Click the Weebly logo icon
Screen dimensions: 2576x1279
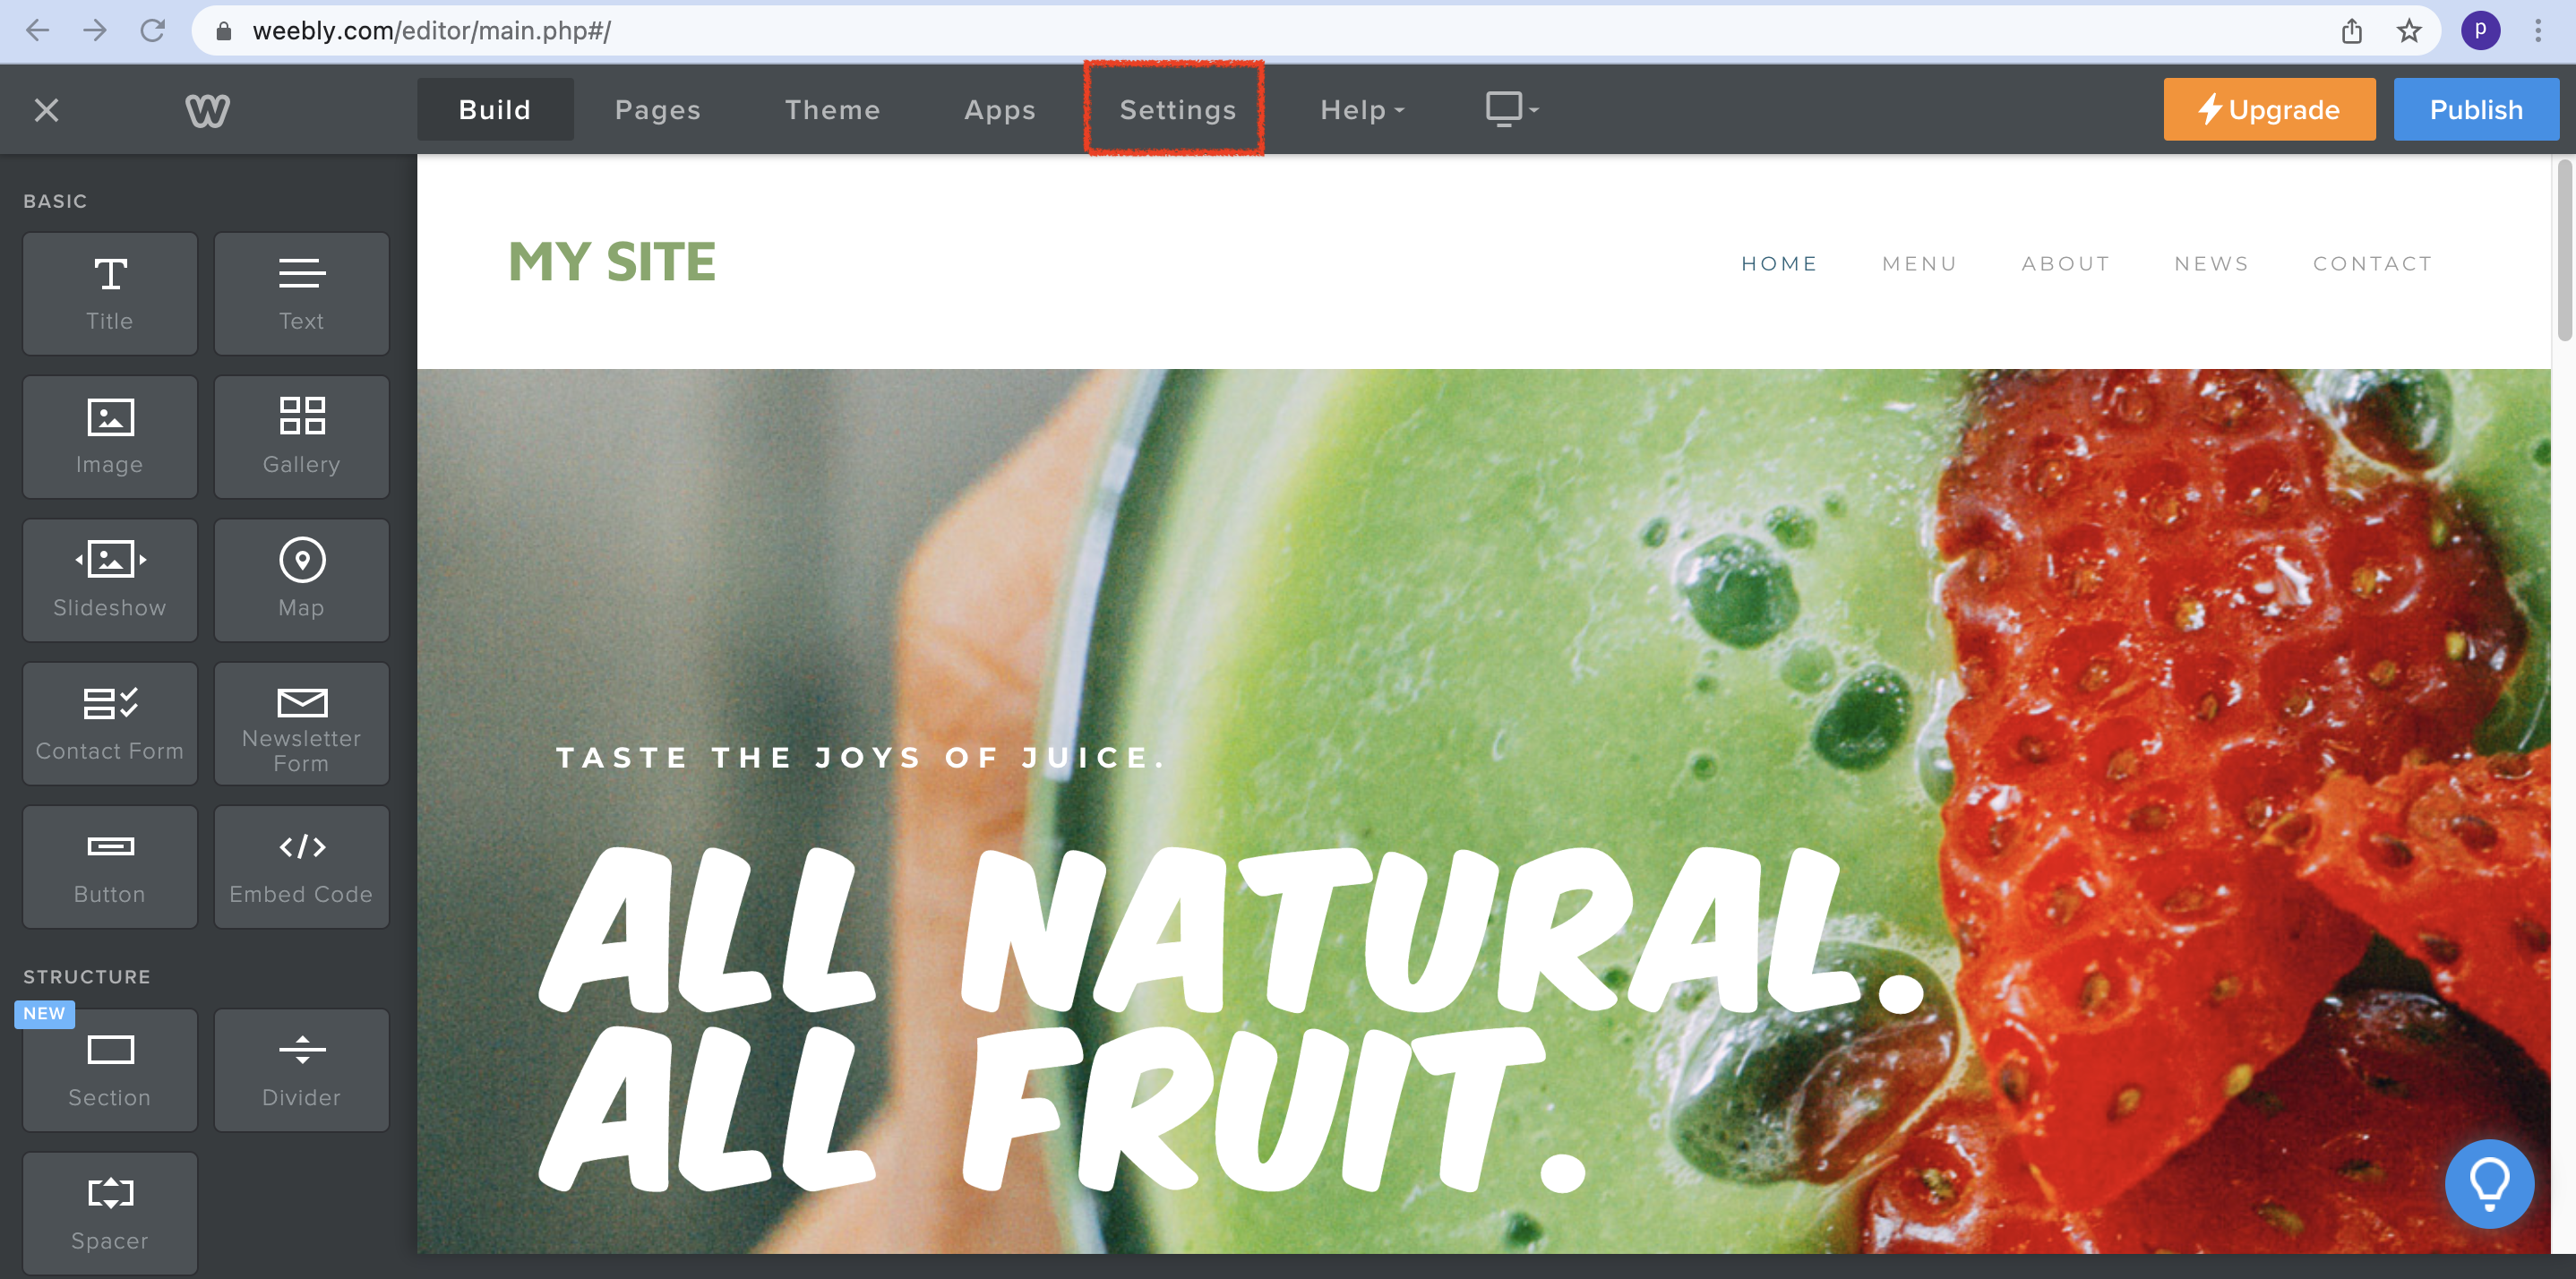(x=208, y=110)
